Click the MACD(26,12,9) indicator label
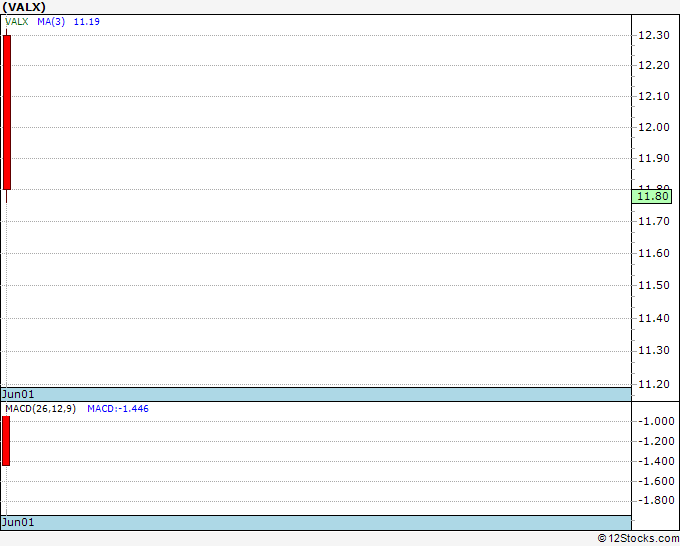The width and height of the screenshot is (680, 546). (x=40, y=409)
